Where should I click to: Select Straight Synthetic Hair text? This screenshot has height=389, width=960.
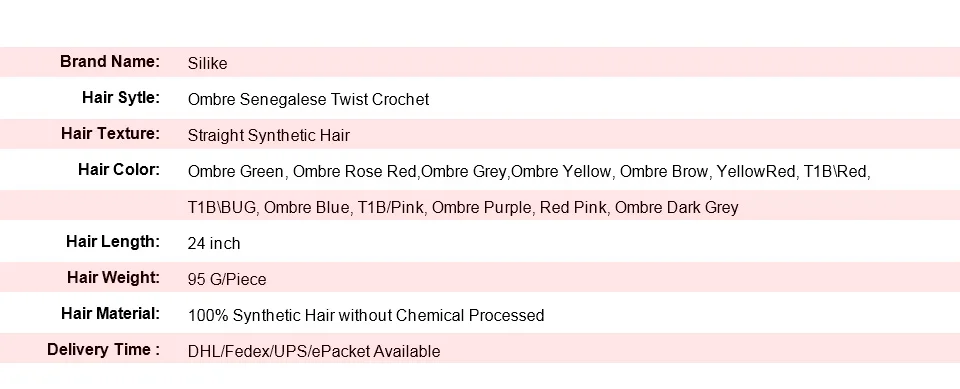tap(269, 135)
